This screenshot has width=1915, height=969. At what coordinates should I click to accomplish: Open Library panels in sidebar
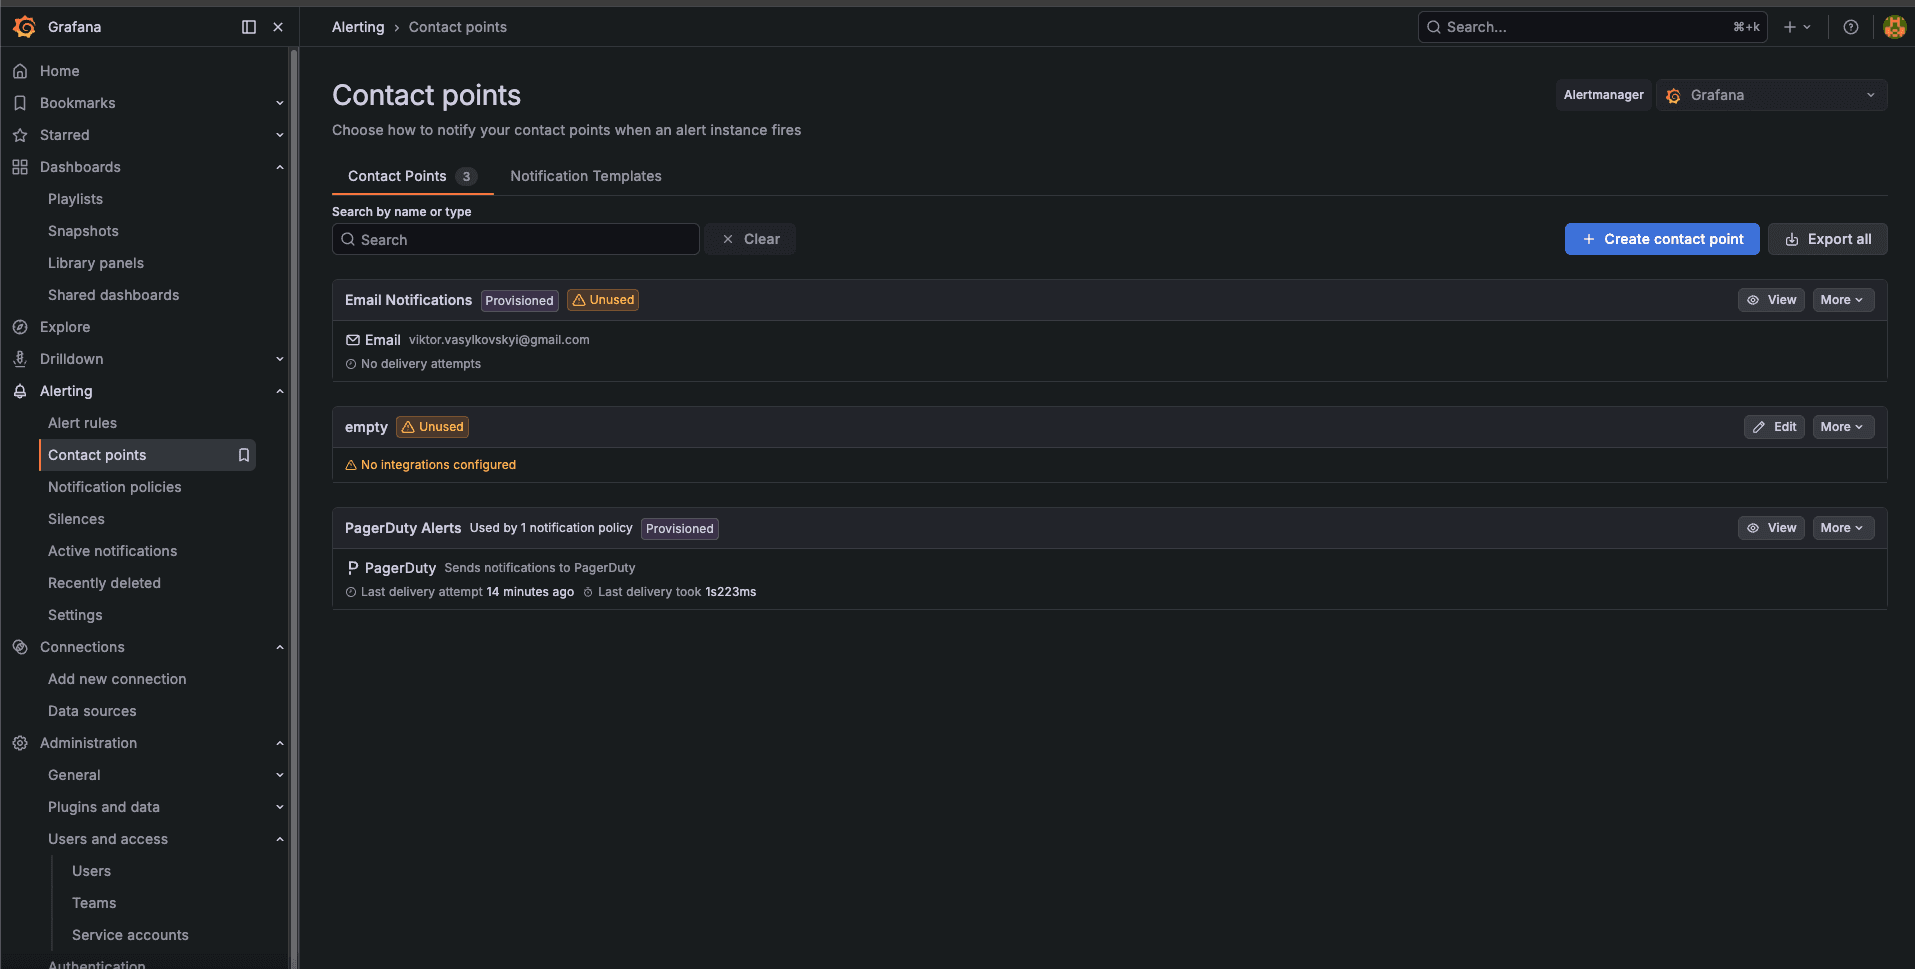(96, 263)
